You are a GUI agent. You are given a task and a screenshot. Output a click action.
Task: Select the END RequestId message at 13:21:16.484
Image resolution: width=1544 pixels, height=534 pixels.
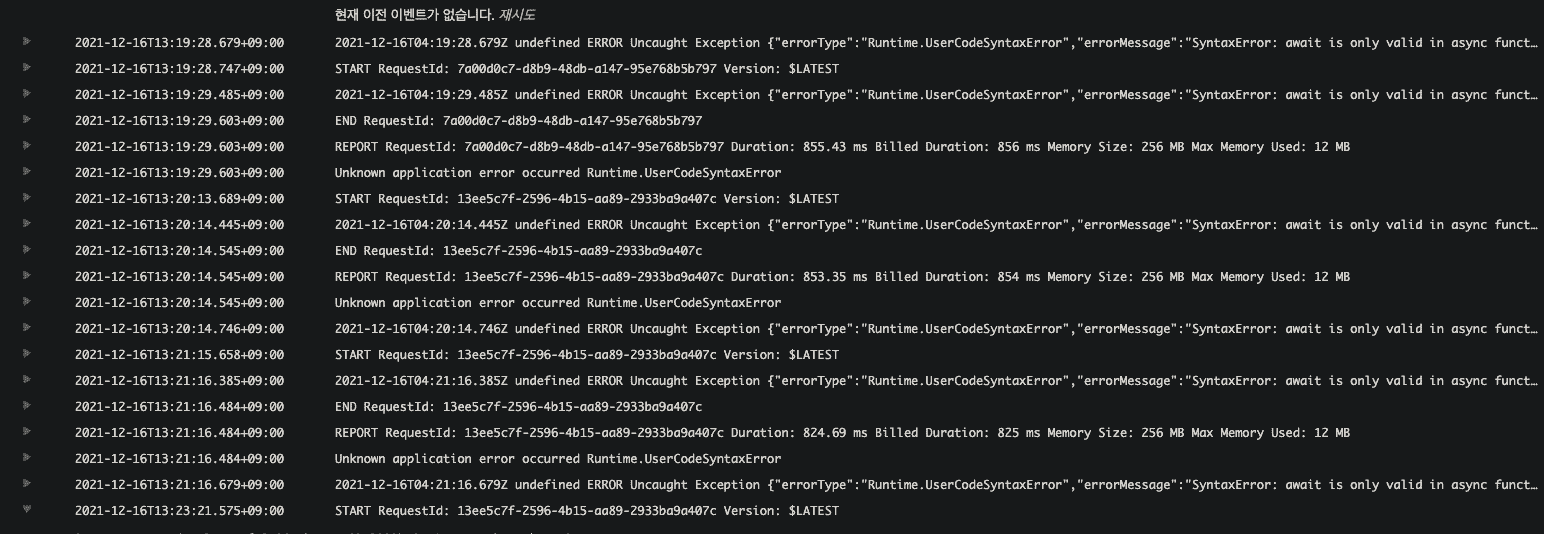coord(518,407)
